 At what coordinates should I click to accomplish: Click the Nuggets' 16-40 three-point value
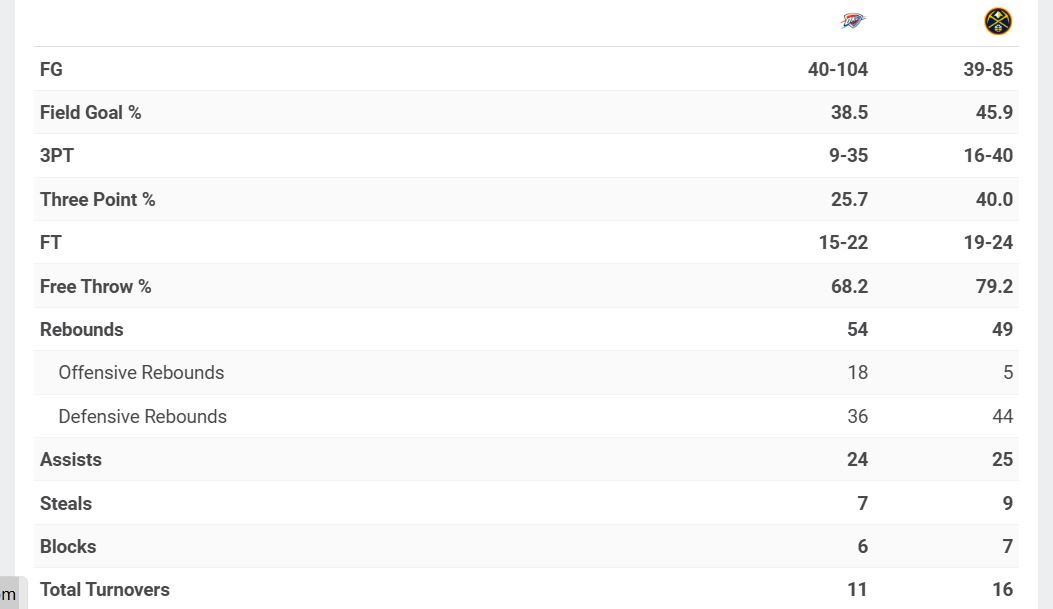click(988, 156)
